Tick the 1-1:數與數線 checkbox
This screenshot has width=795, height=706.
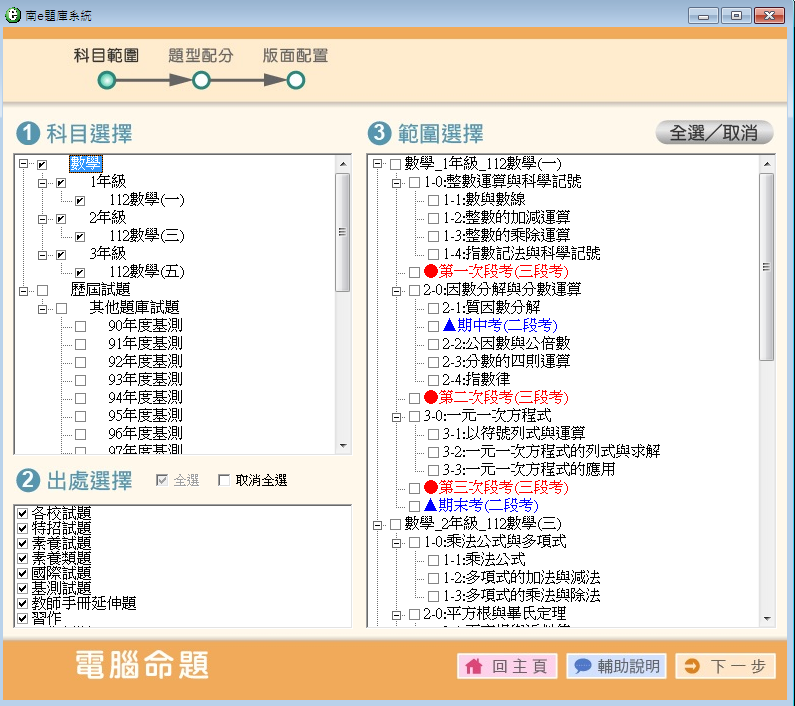click(433, 200)
